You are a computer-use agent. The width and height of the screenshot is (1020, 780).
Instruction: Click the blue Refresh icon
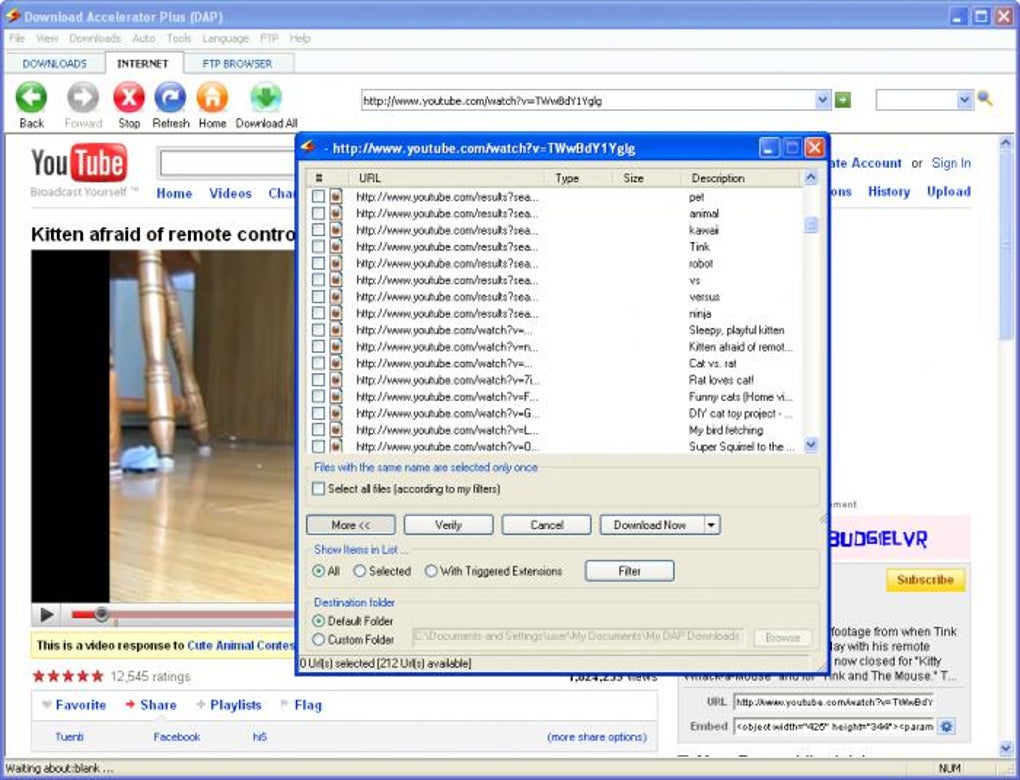[170, 98]
